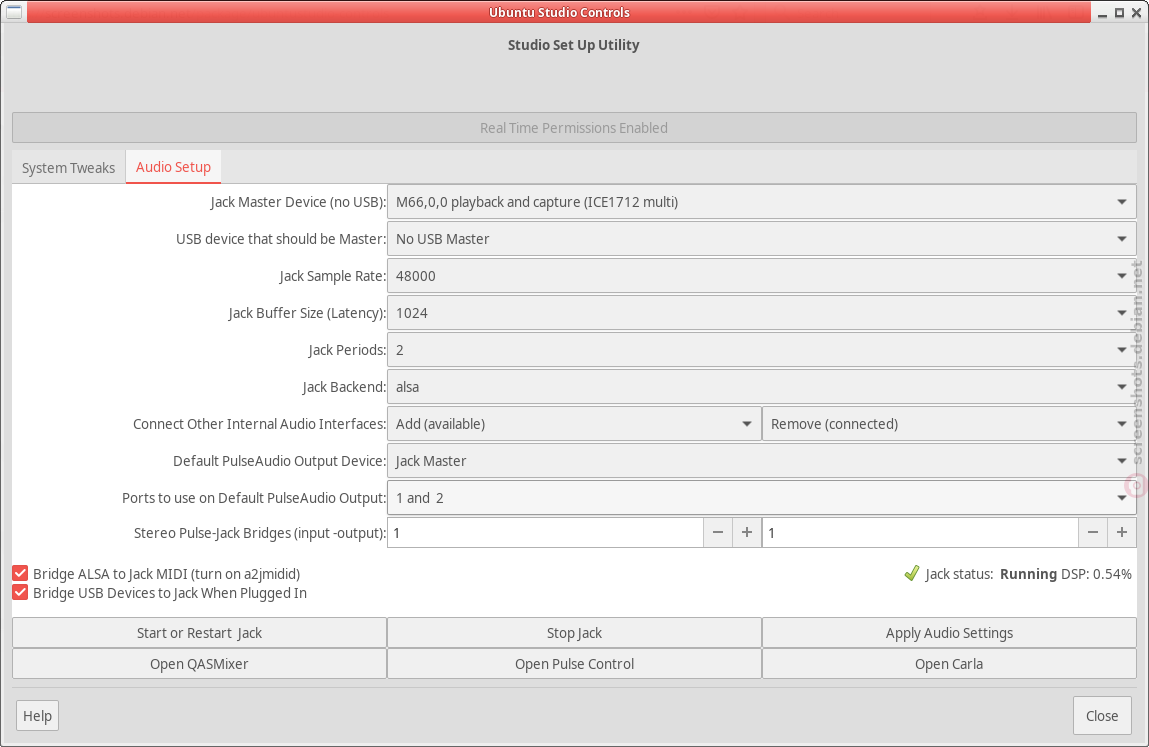Viewport: 1149px width, 747px height.
Task: Open the window menu icon in title bar
Action: [x=14, y=12]
